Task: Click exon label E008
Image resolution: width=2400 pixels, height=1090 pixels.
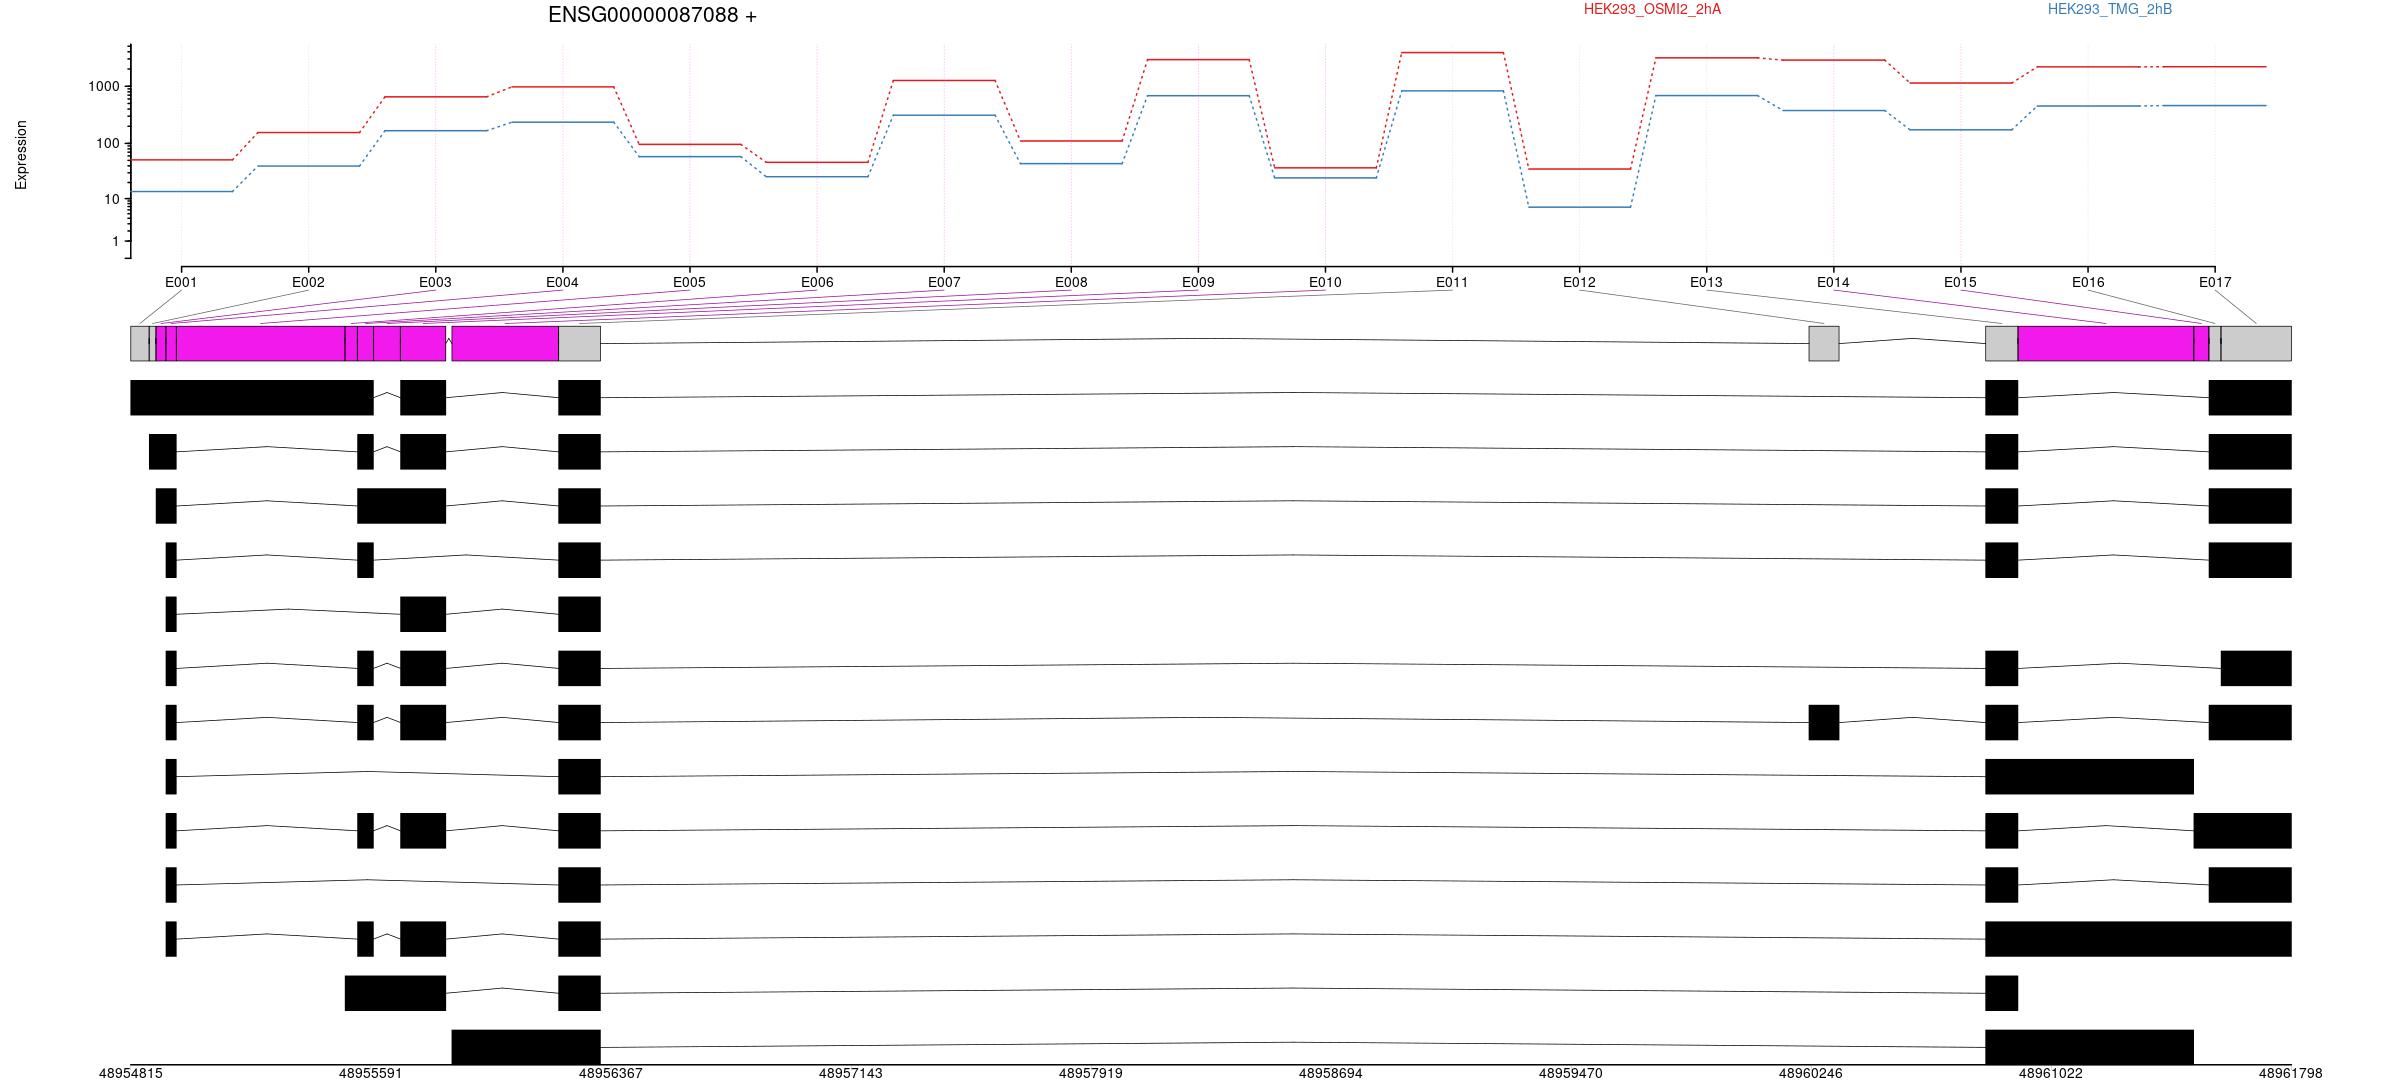Action: click(1071, 282)
